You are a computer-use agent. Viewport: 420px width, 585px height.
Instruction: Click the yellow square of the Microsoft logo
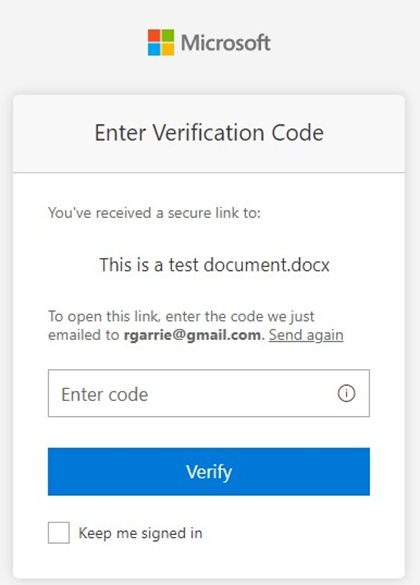pos(168,50)
